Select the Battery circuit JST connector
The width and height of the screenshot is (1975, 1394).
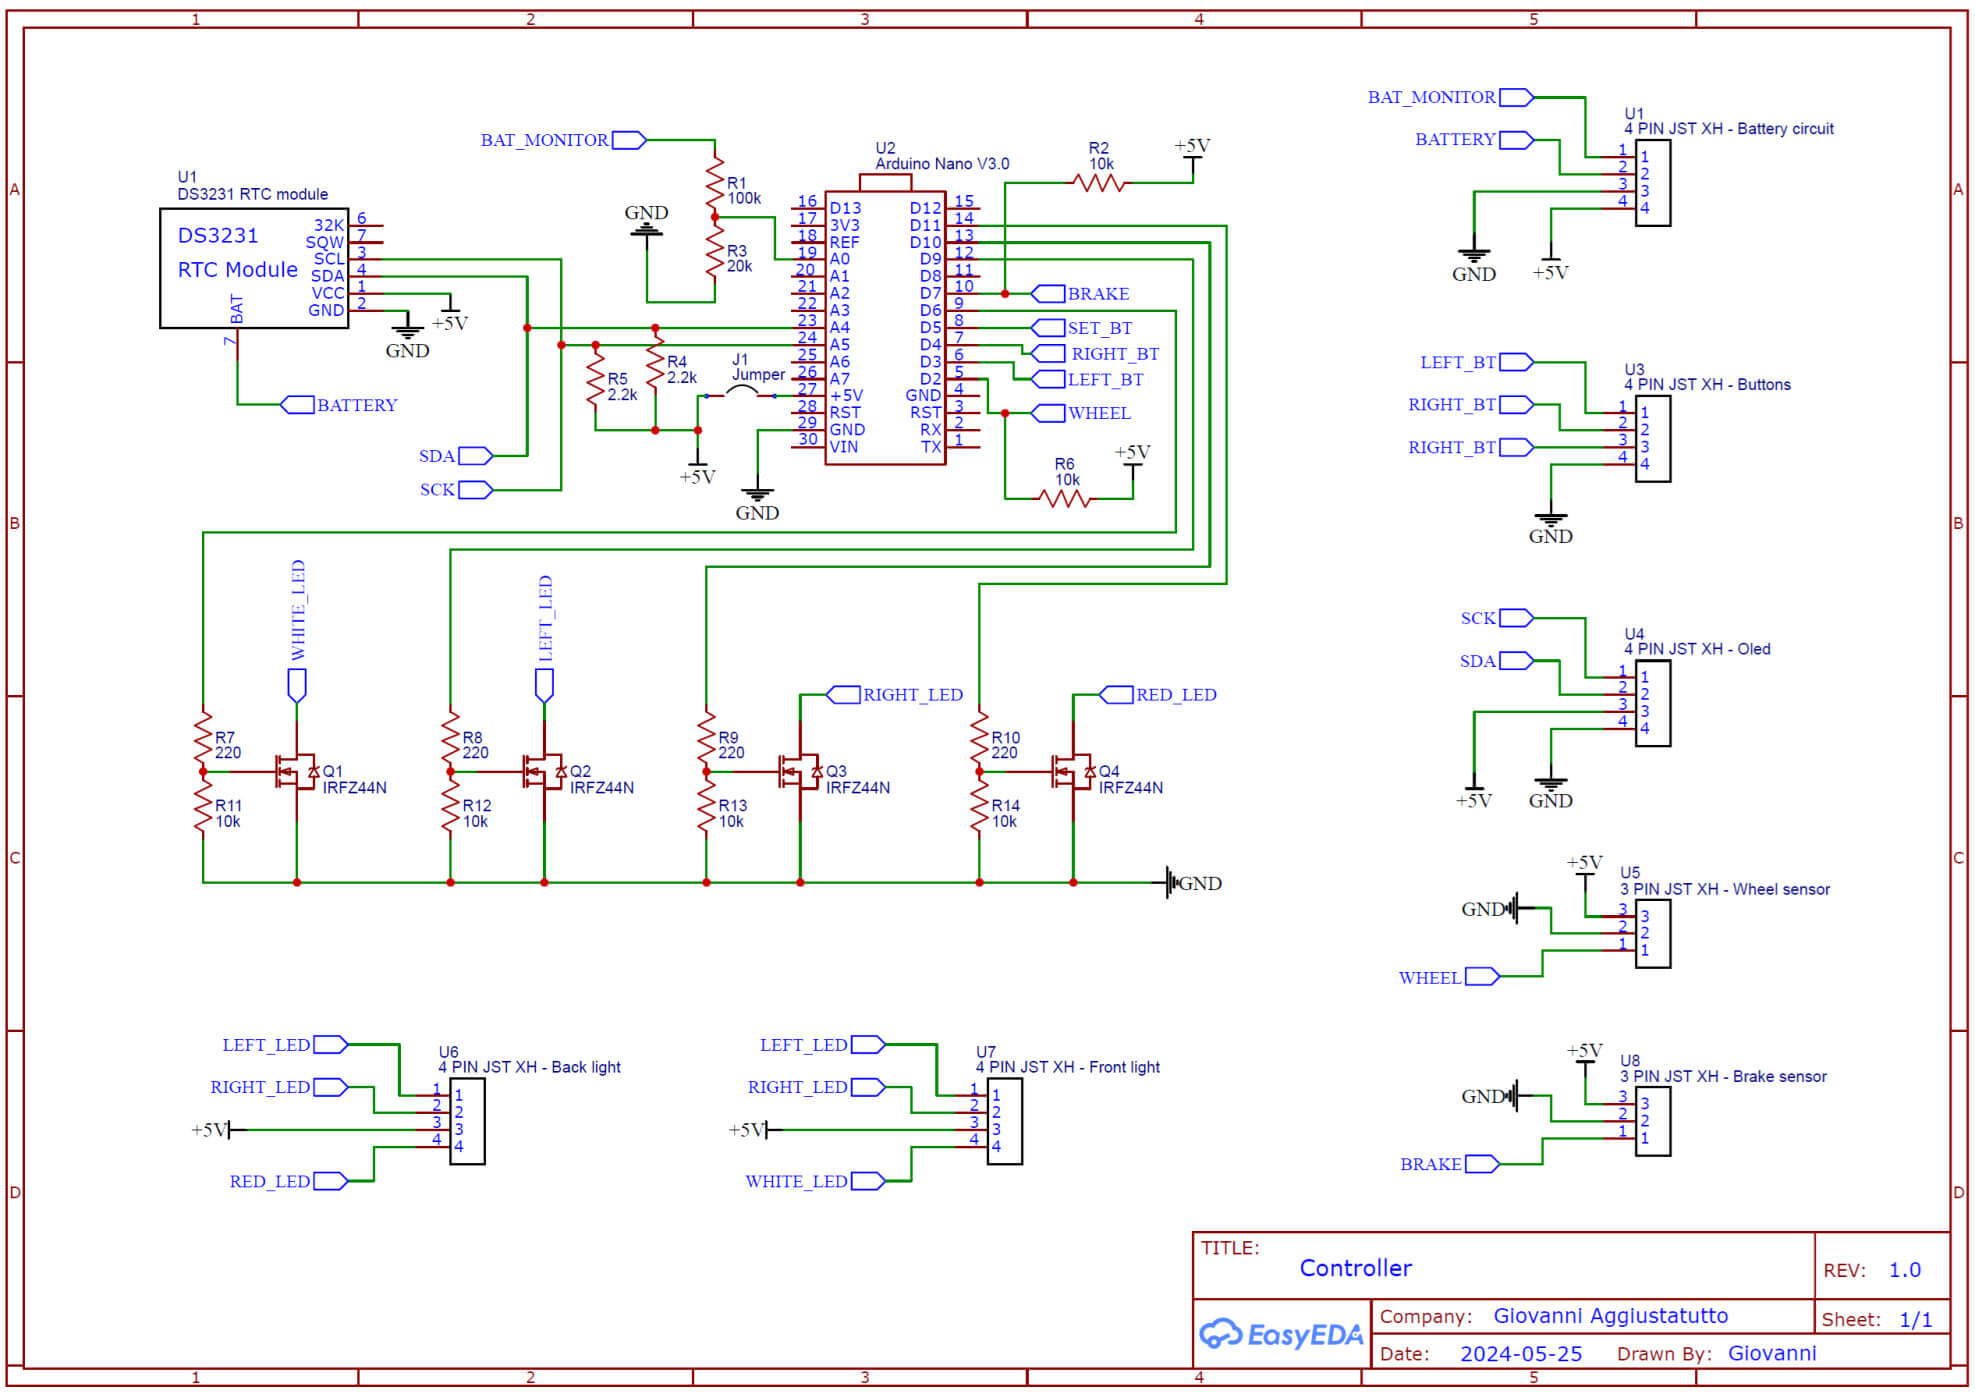click(1652, 182)
